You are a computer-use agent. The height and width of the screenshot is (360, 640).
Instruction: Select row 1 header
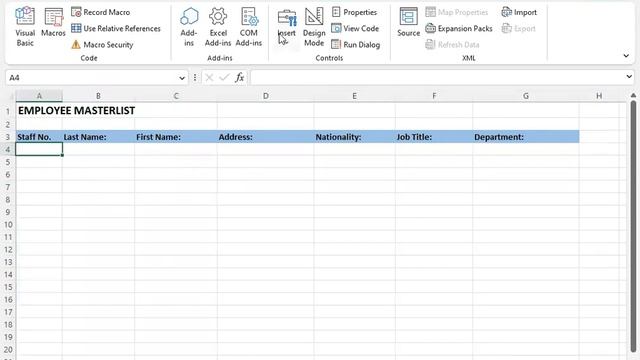click(x=8, y=111)
